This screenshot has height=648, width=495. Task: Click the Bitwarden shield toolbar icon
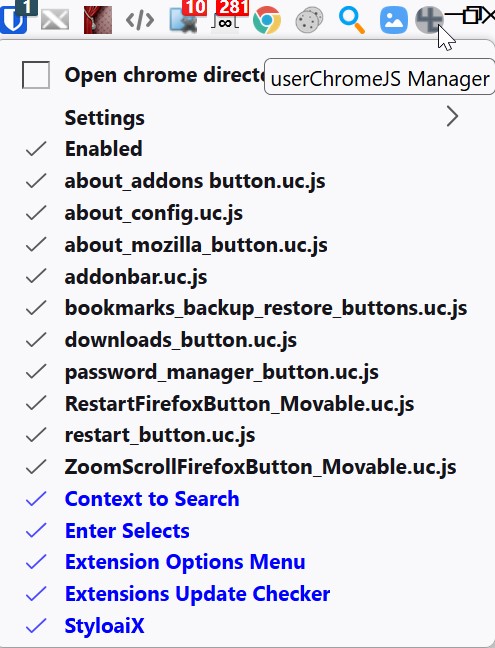tap(13, 18)
